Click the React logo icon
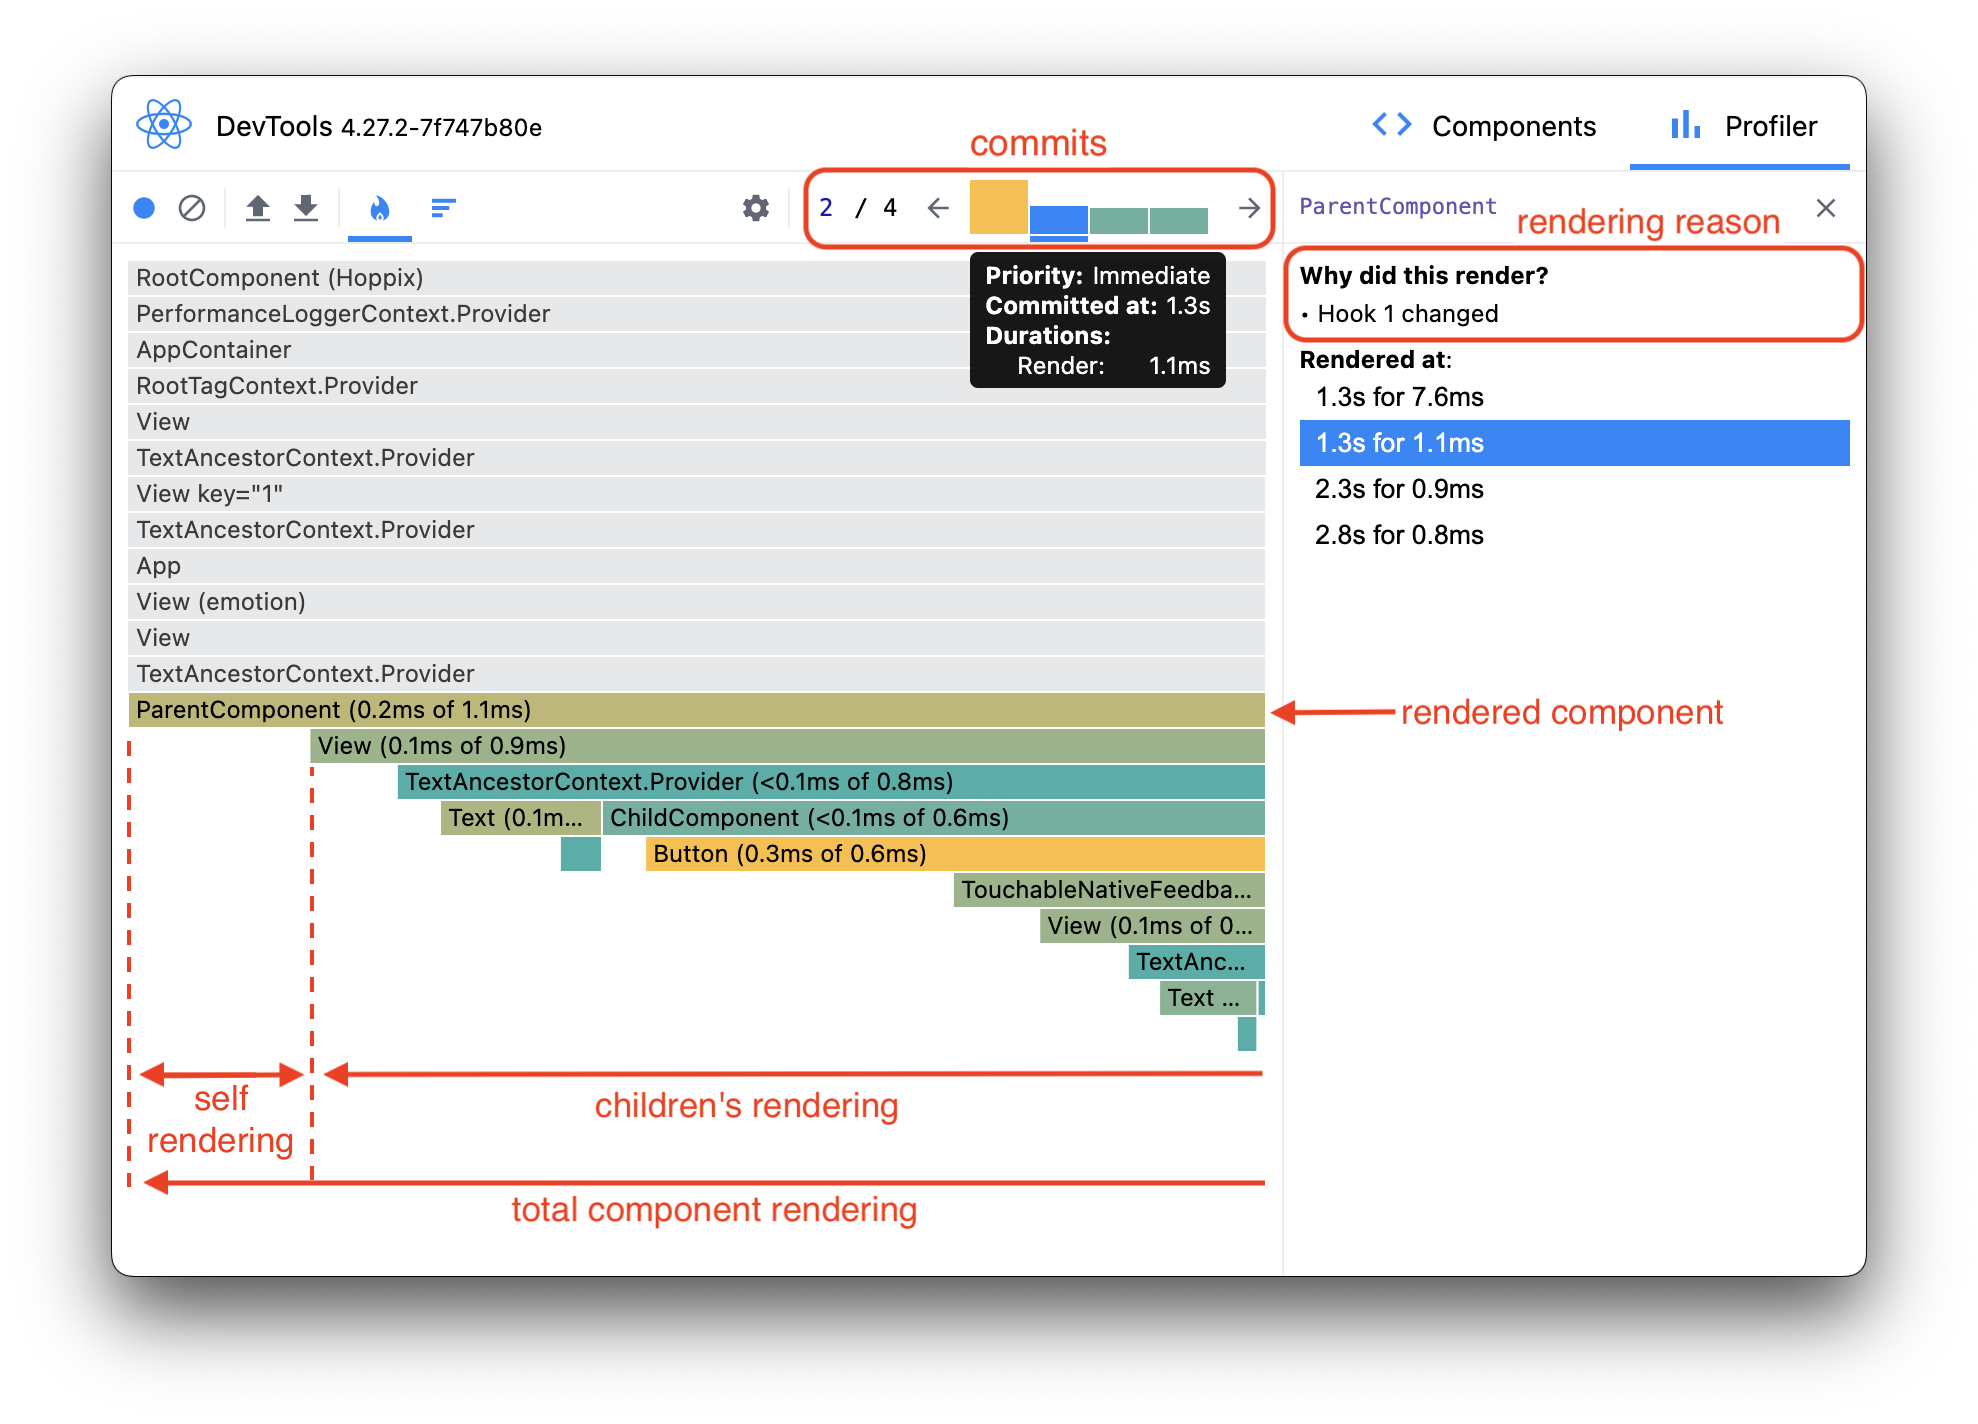 [163, 125]
